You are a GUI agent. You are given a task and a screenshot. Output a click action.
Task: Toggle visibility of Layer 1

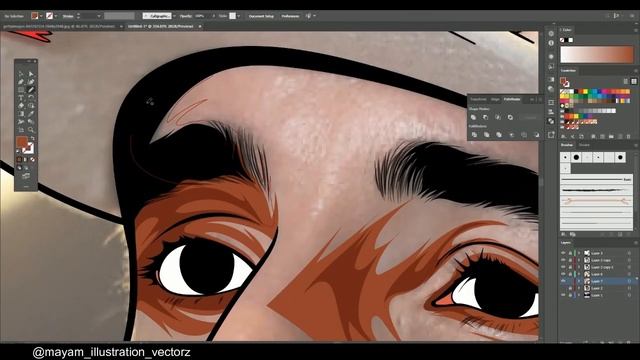563,295
